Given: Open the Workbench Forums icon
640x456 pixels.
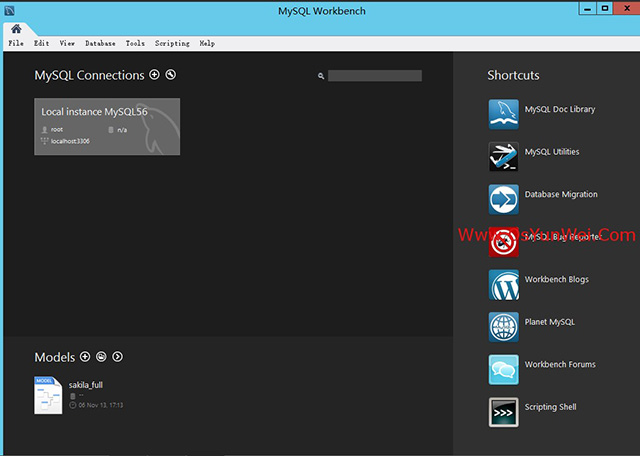Looking at the screenshot, I should tap(503, 369).
